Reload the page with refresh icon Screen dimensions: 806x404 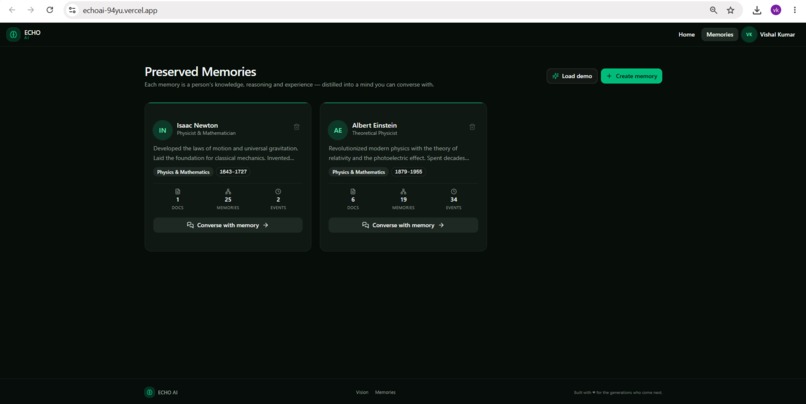point(49,10)
